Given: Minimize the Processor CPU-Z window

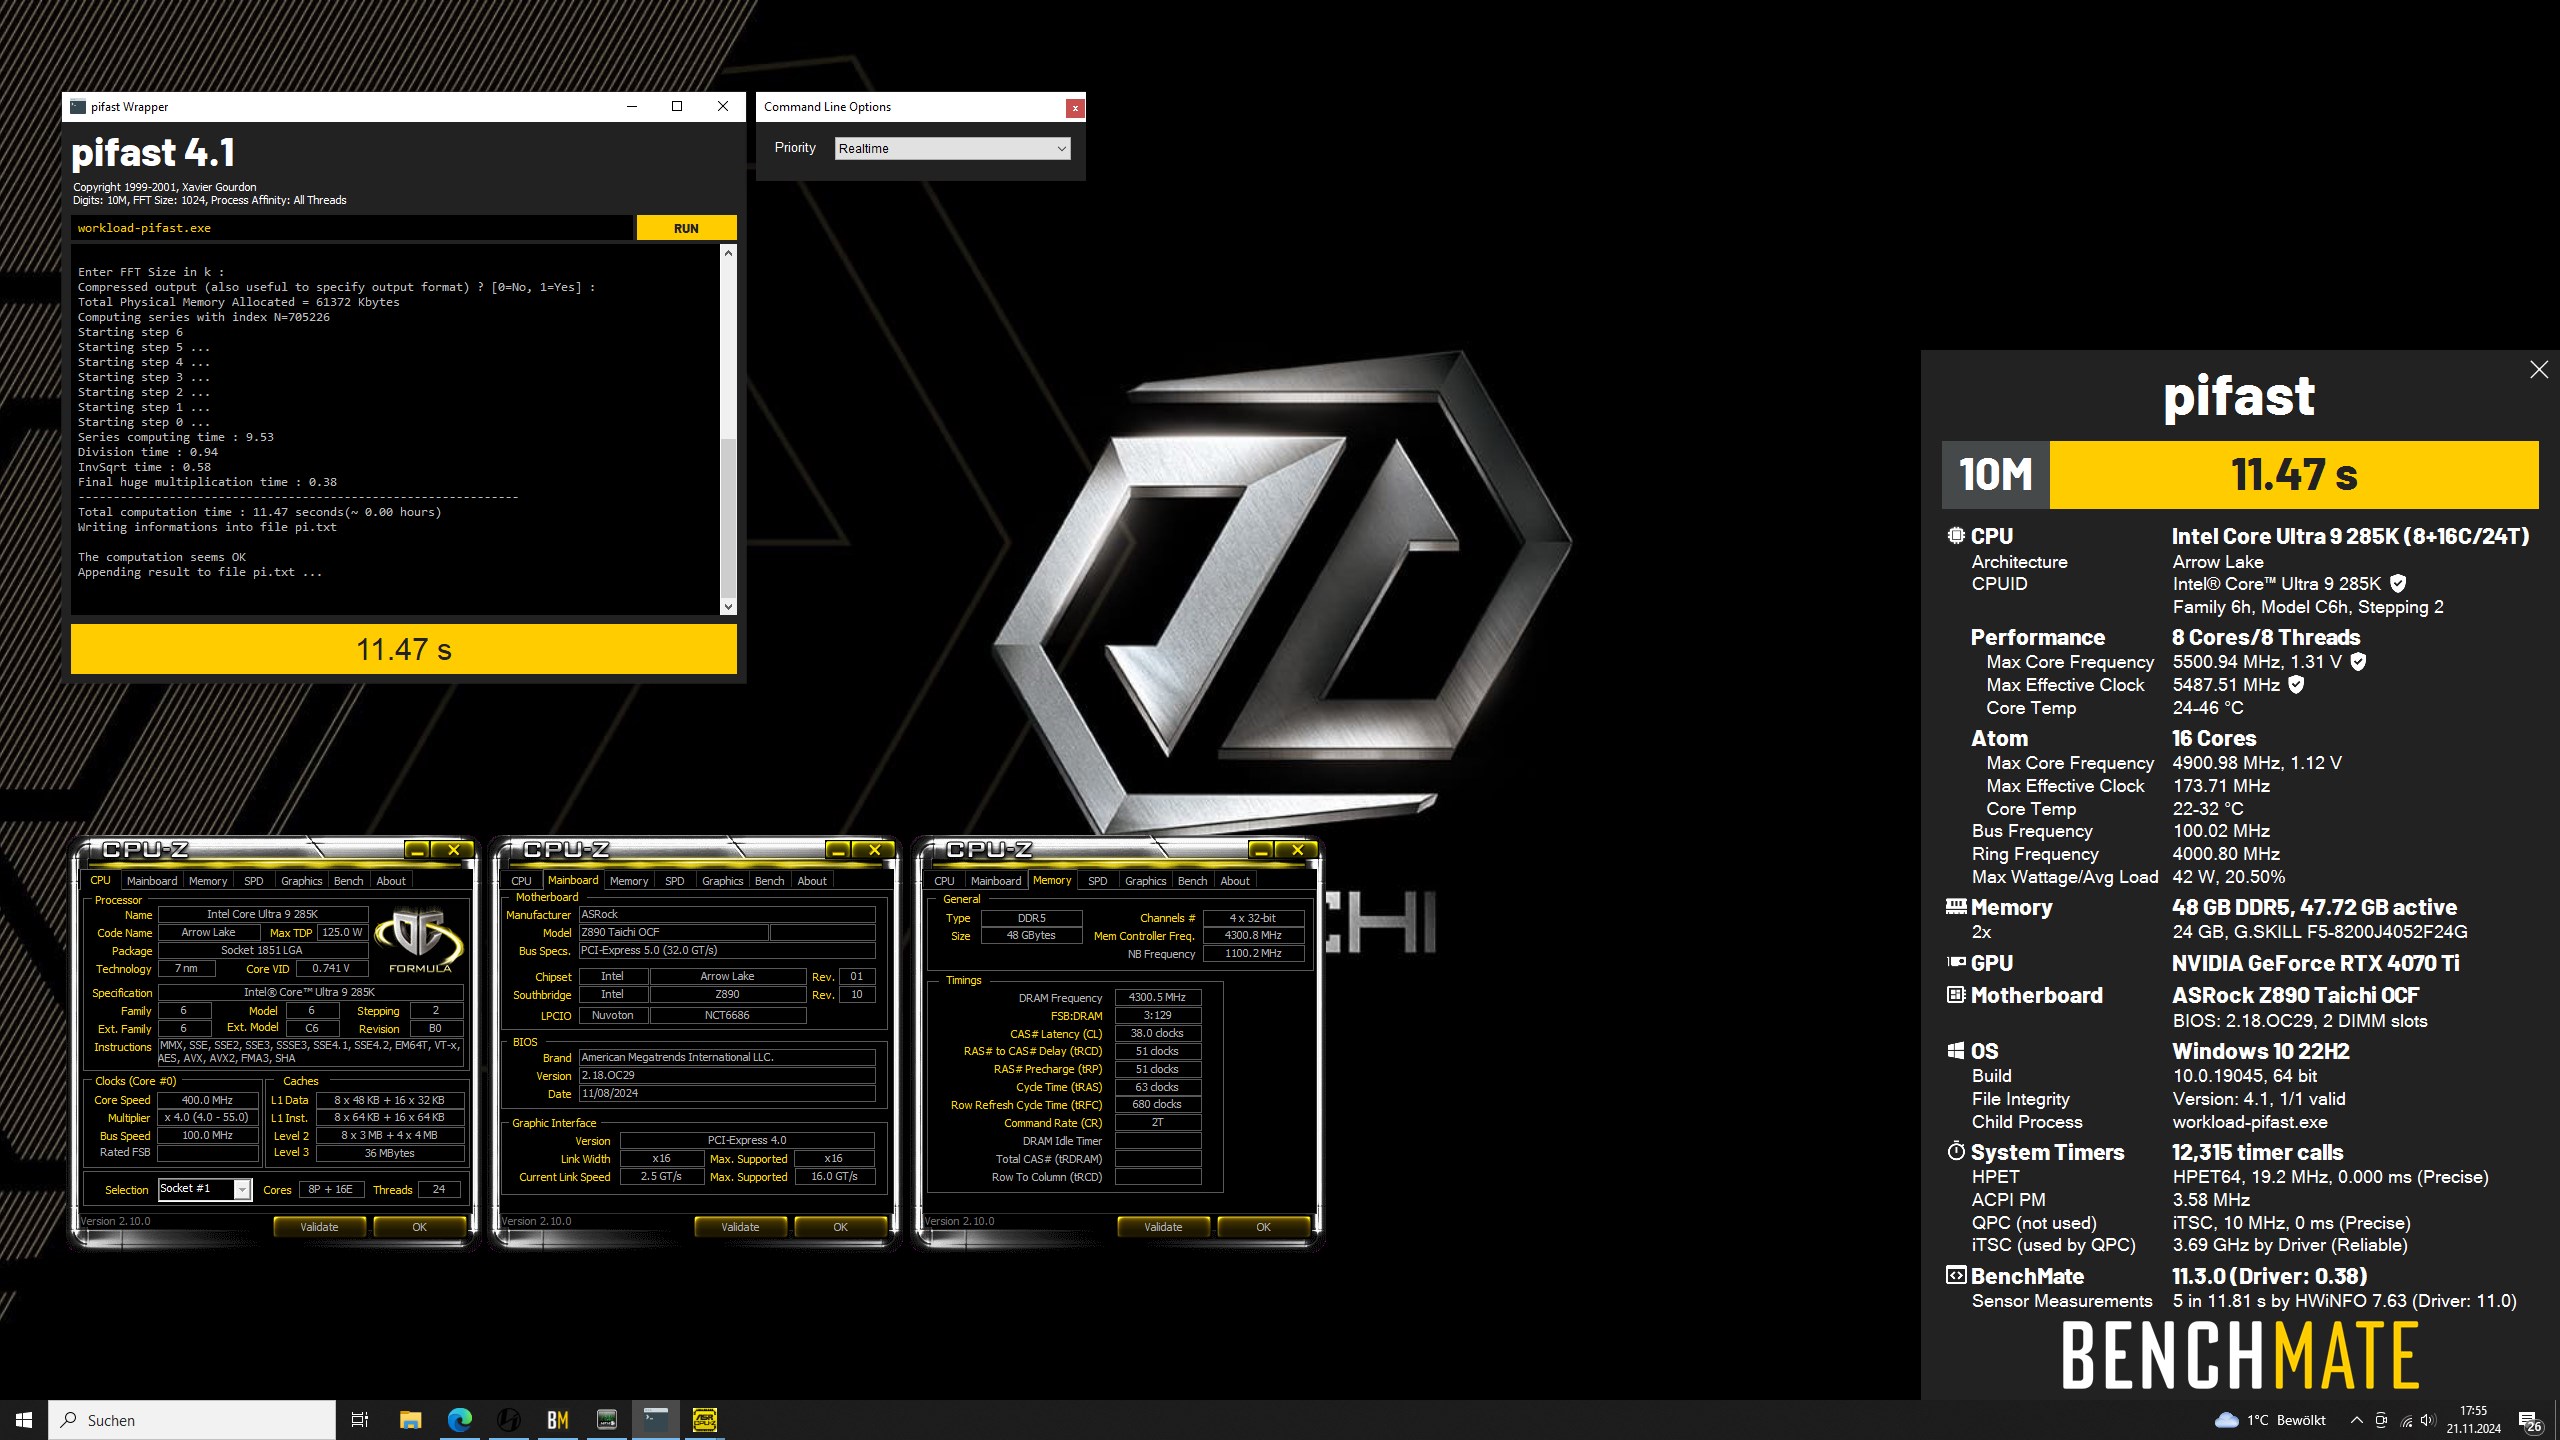Looking at the screenshot, I should click(x=418, y=850).
